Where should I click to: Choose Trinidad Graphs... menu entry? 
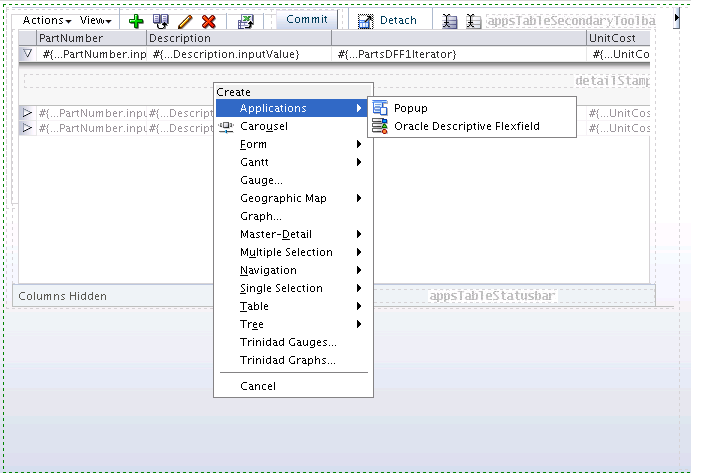[x=292, y=360]
